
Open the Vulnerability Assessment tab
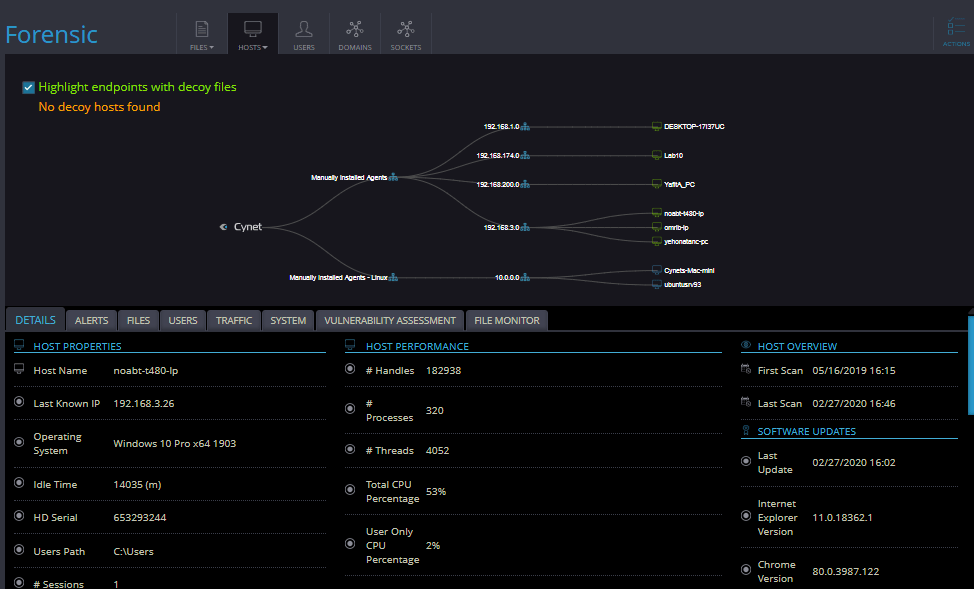tap(390, 320)
